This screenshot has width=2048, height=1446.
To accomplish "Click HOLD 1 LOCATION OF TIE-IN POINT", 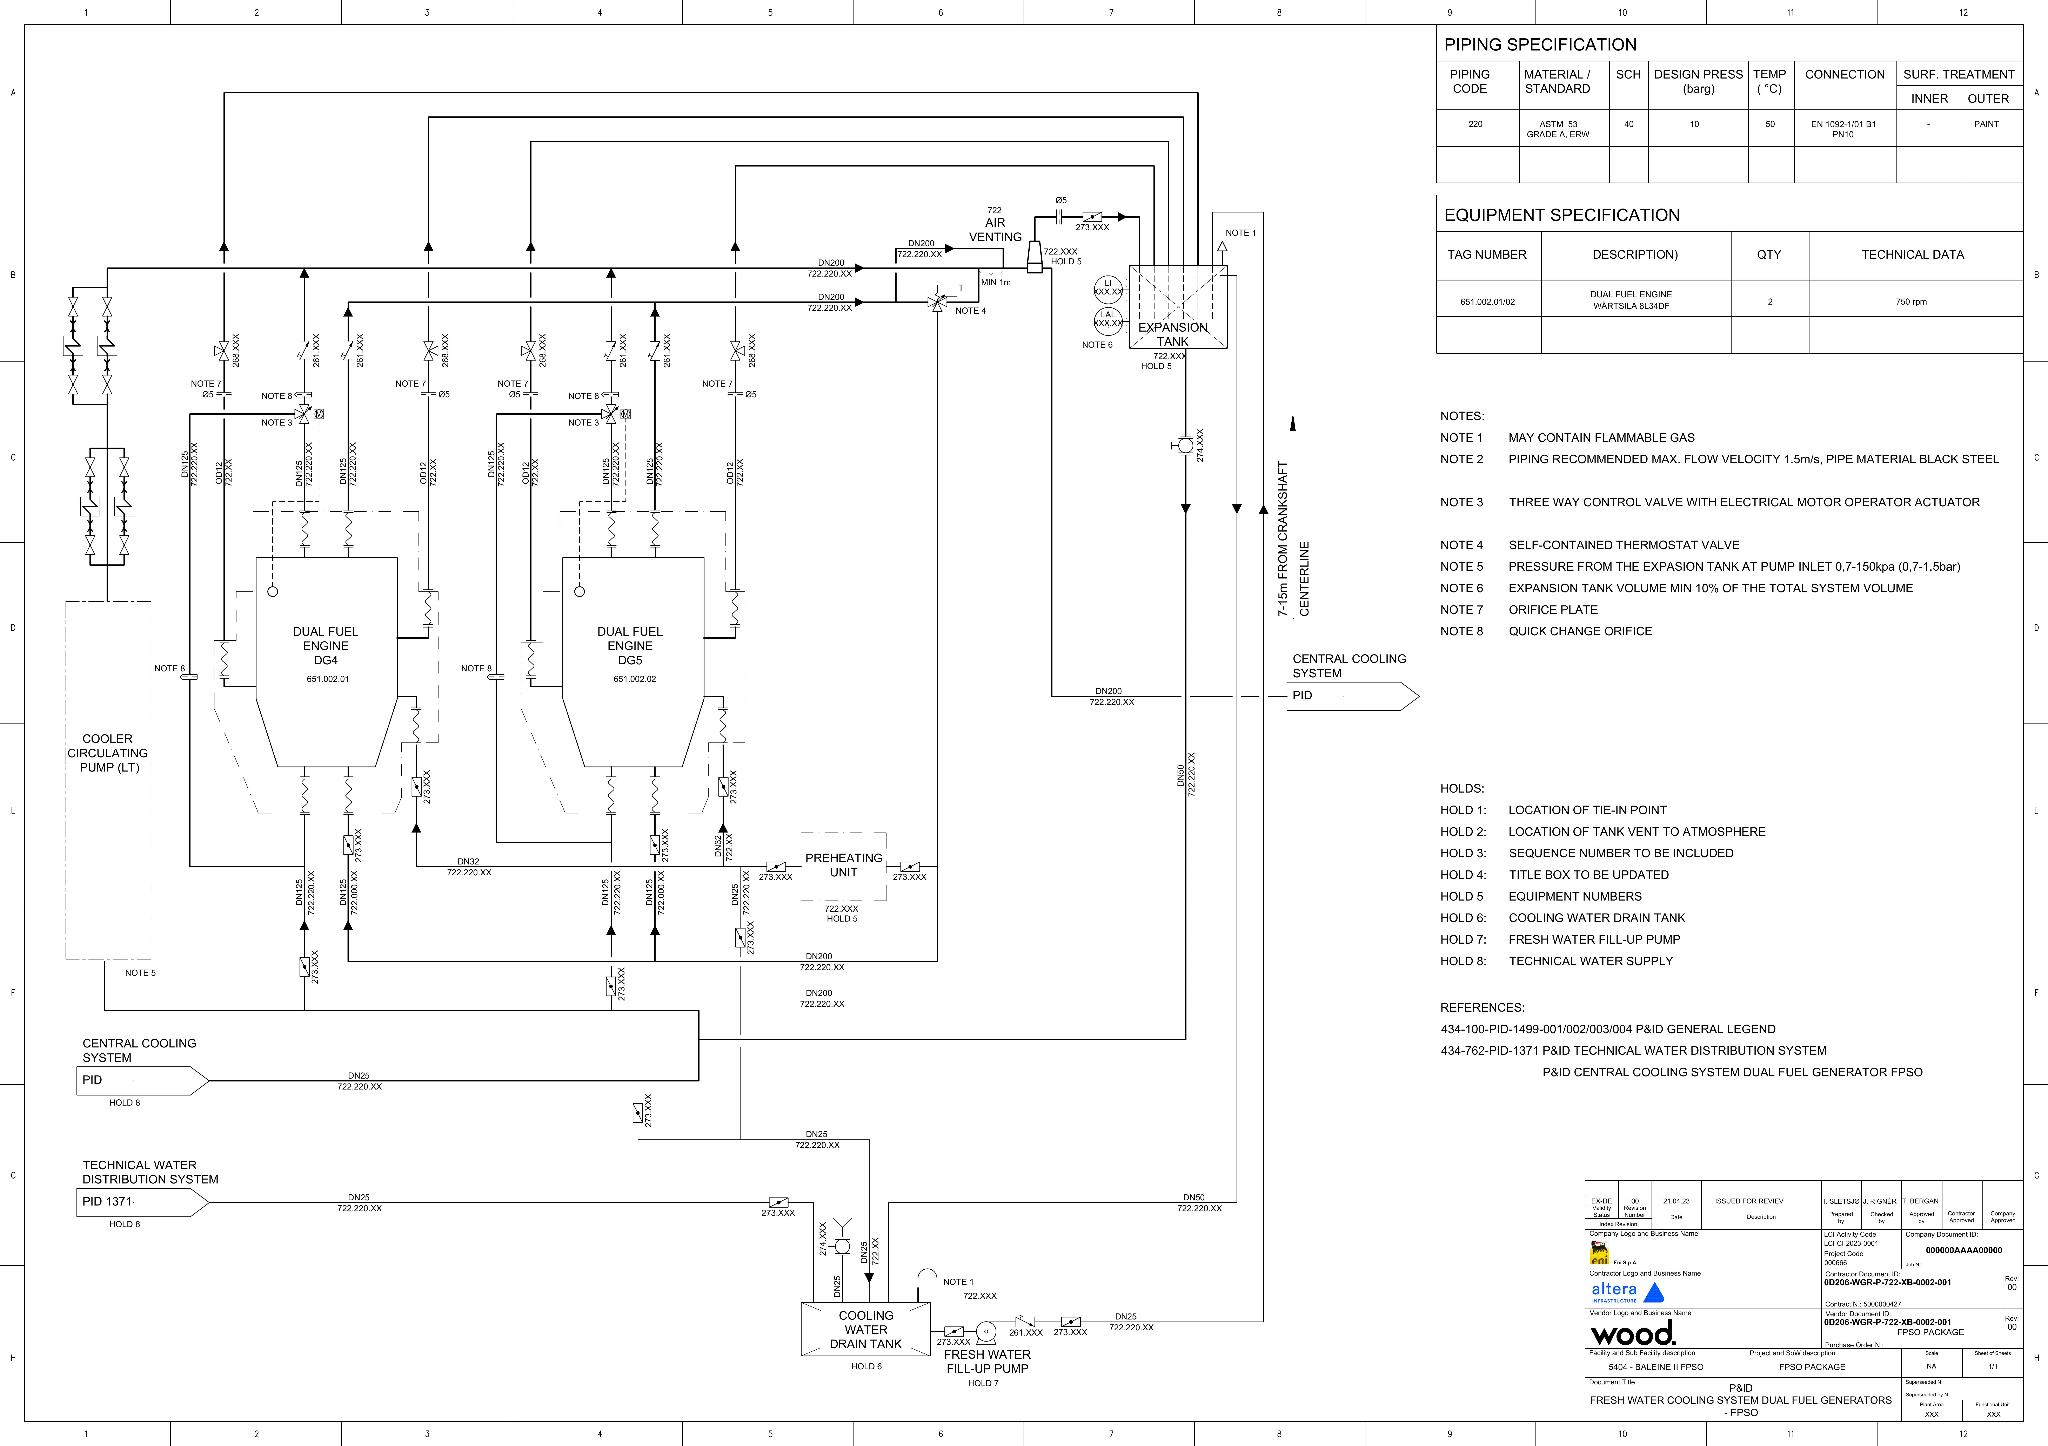I will [x=1587, y=810].
